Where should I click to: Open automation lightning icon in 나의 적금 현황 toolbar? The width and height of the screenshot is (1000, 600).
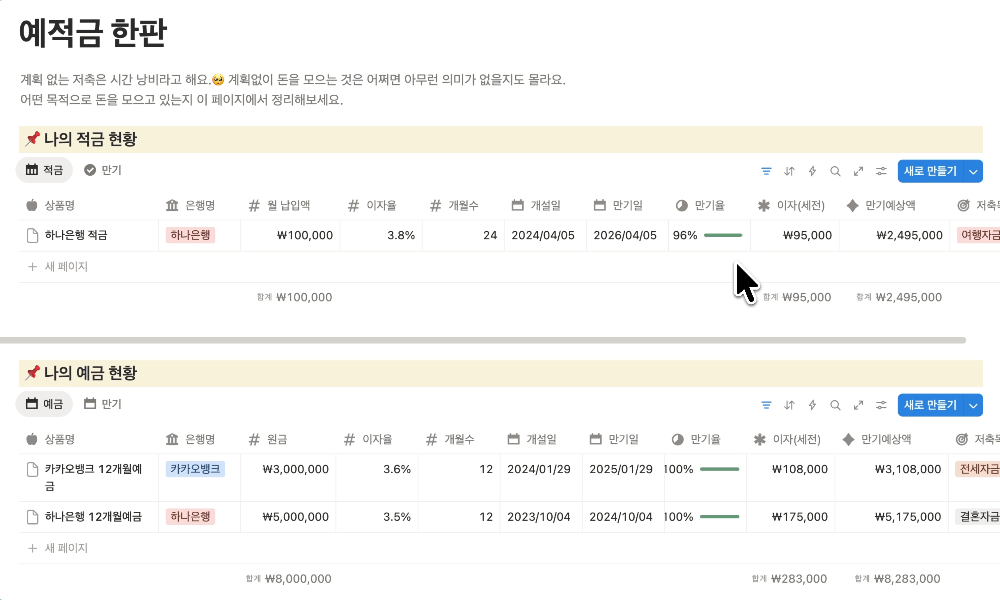click(x=812, y=171)
